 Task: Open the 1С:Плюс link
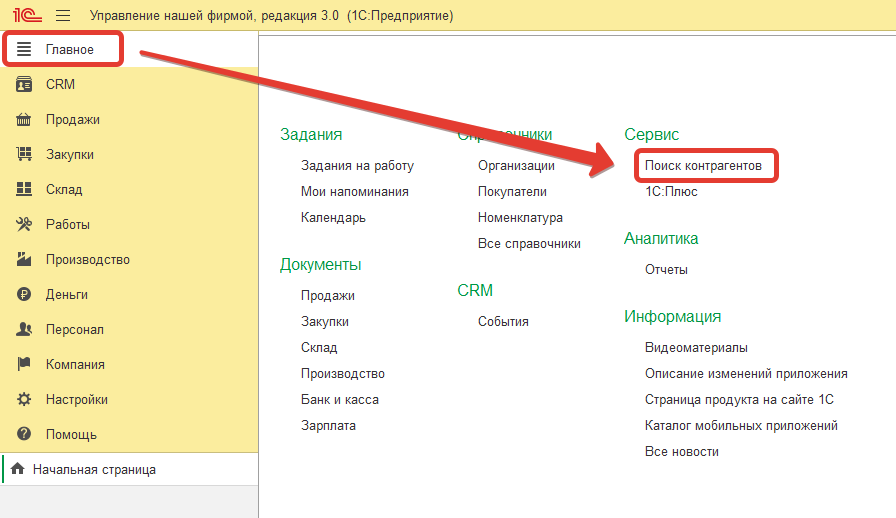671,192
